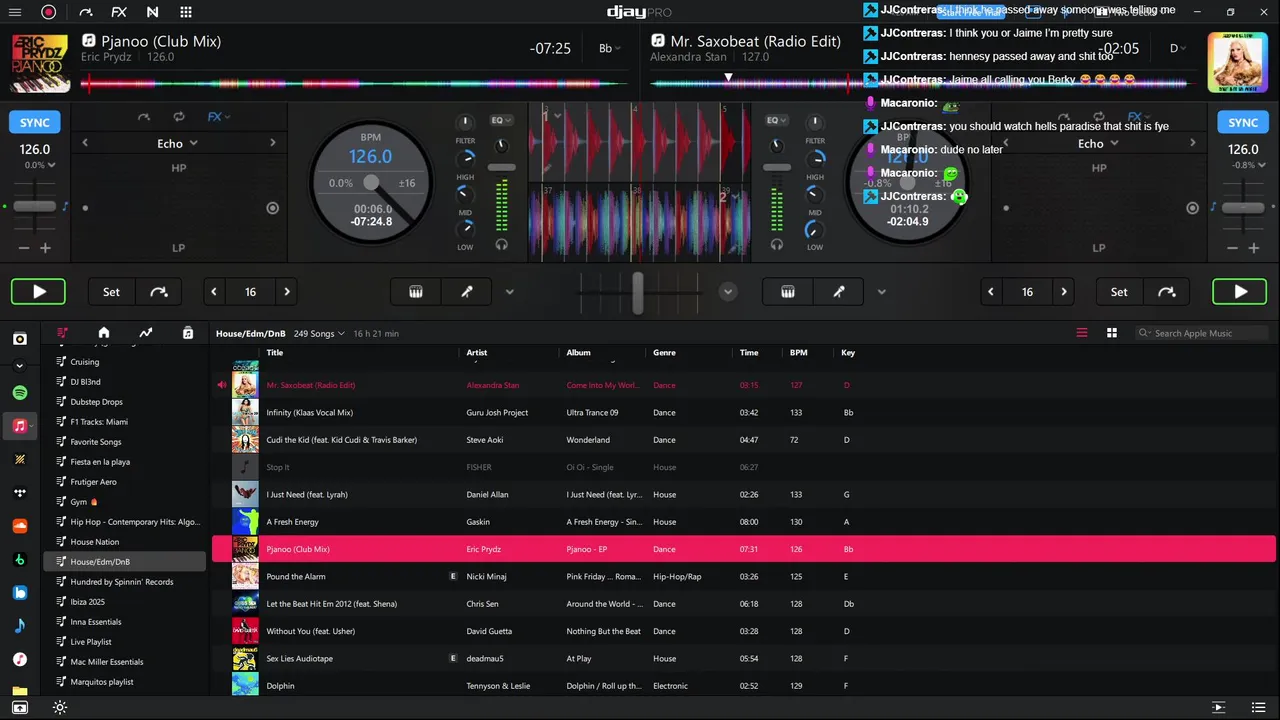Play the left deck
Screen dimensions: 1280x720
tap(38, 292)
